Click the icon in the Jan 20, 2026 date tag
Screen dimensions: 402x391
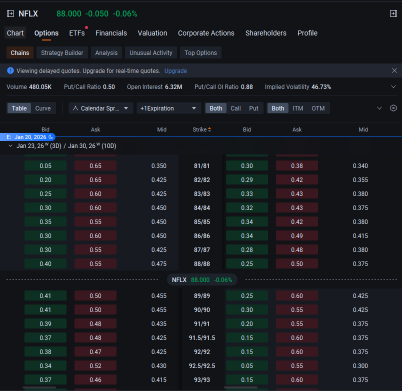51,137
